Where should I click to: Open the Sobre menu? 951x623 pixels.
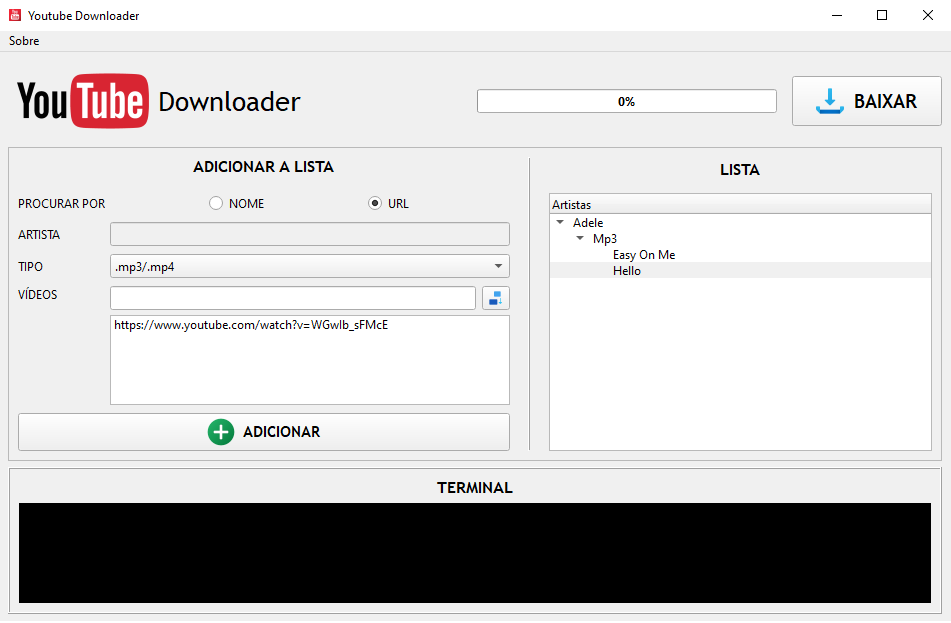click(x=24, y=41)
